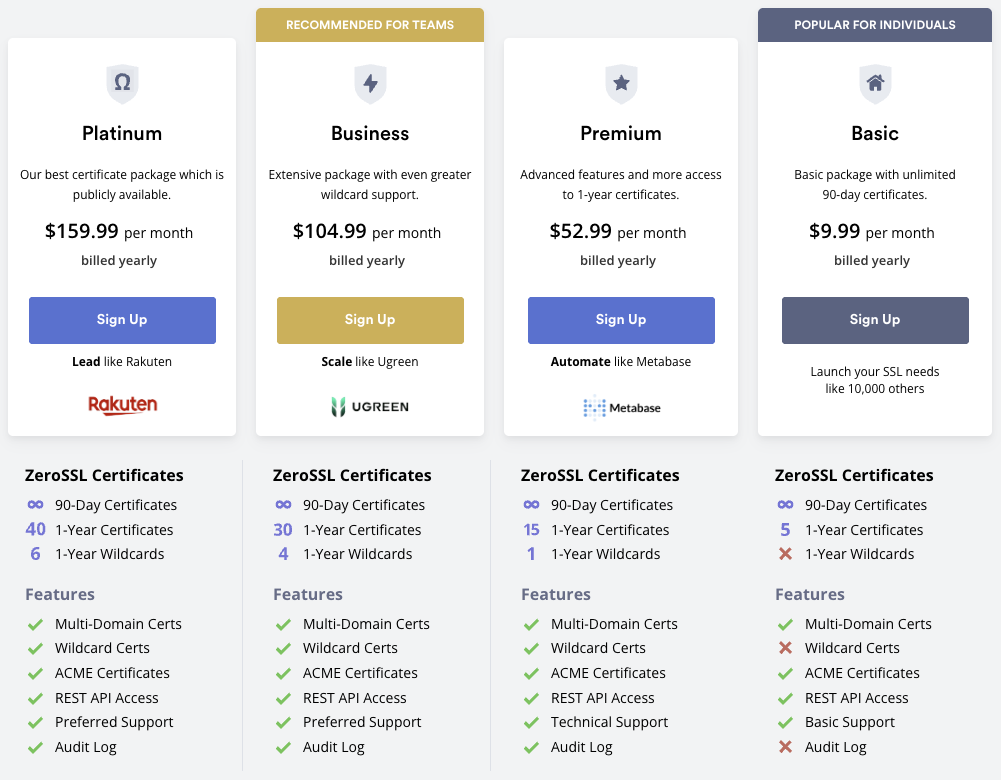Expand the Basic Features section header

(x=810, y=594)
